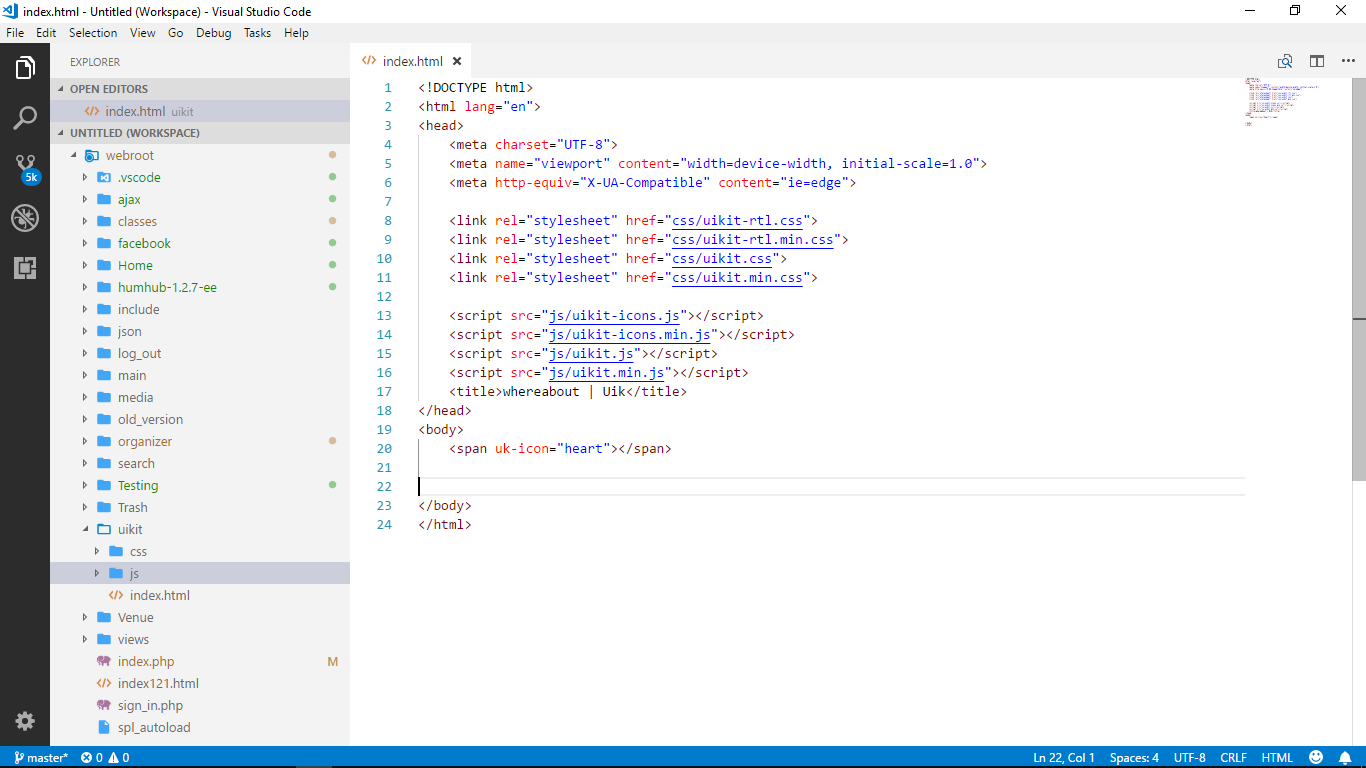Screen dimensions: 1366x768
Task: Collapse the uikit folder
Action: 85,529
